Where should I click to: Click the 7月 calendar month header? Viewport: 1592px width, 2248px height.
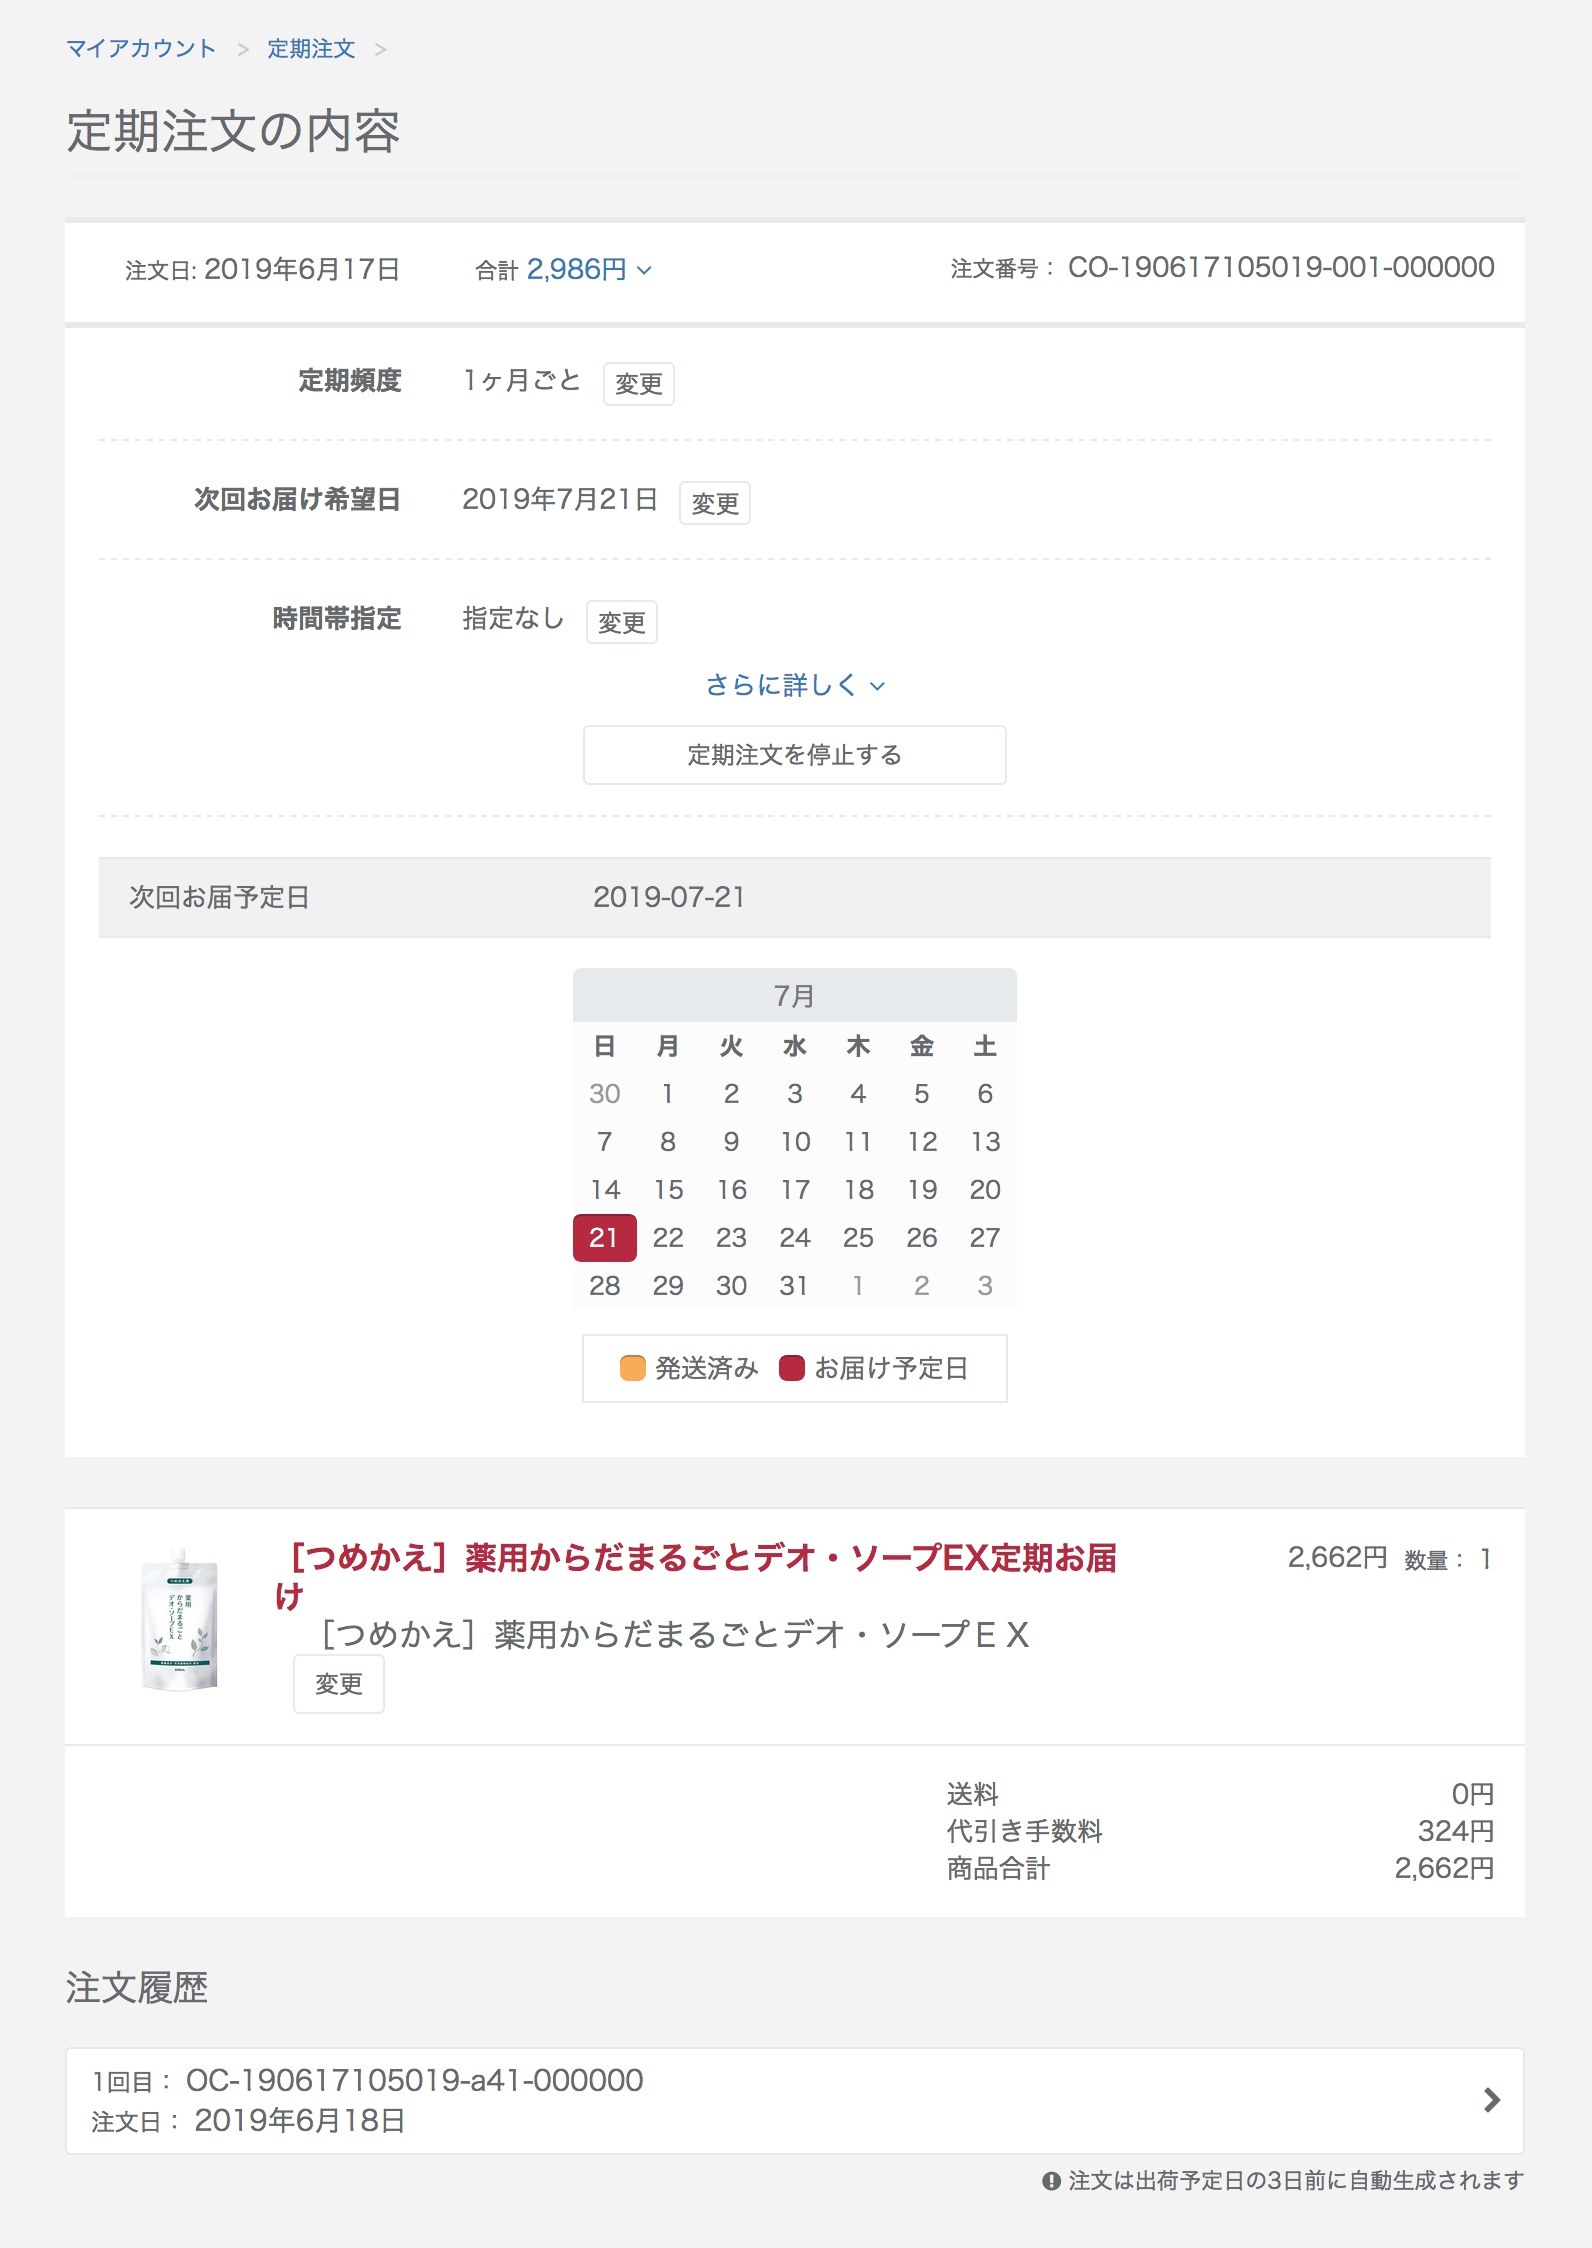coord(795,995)
